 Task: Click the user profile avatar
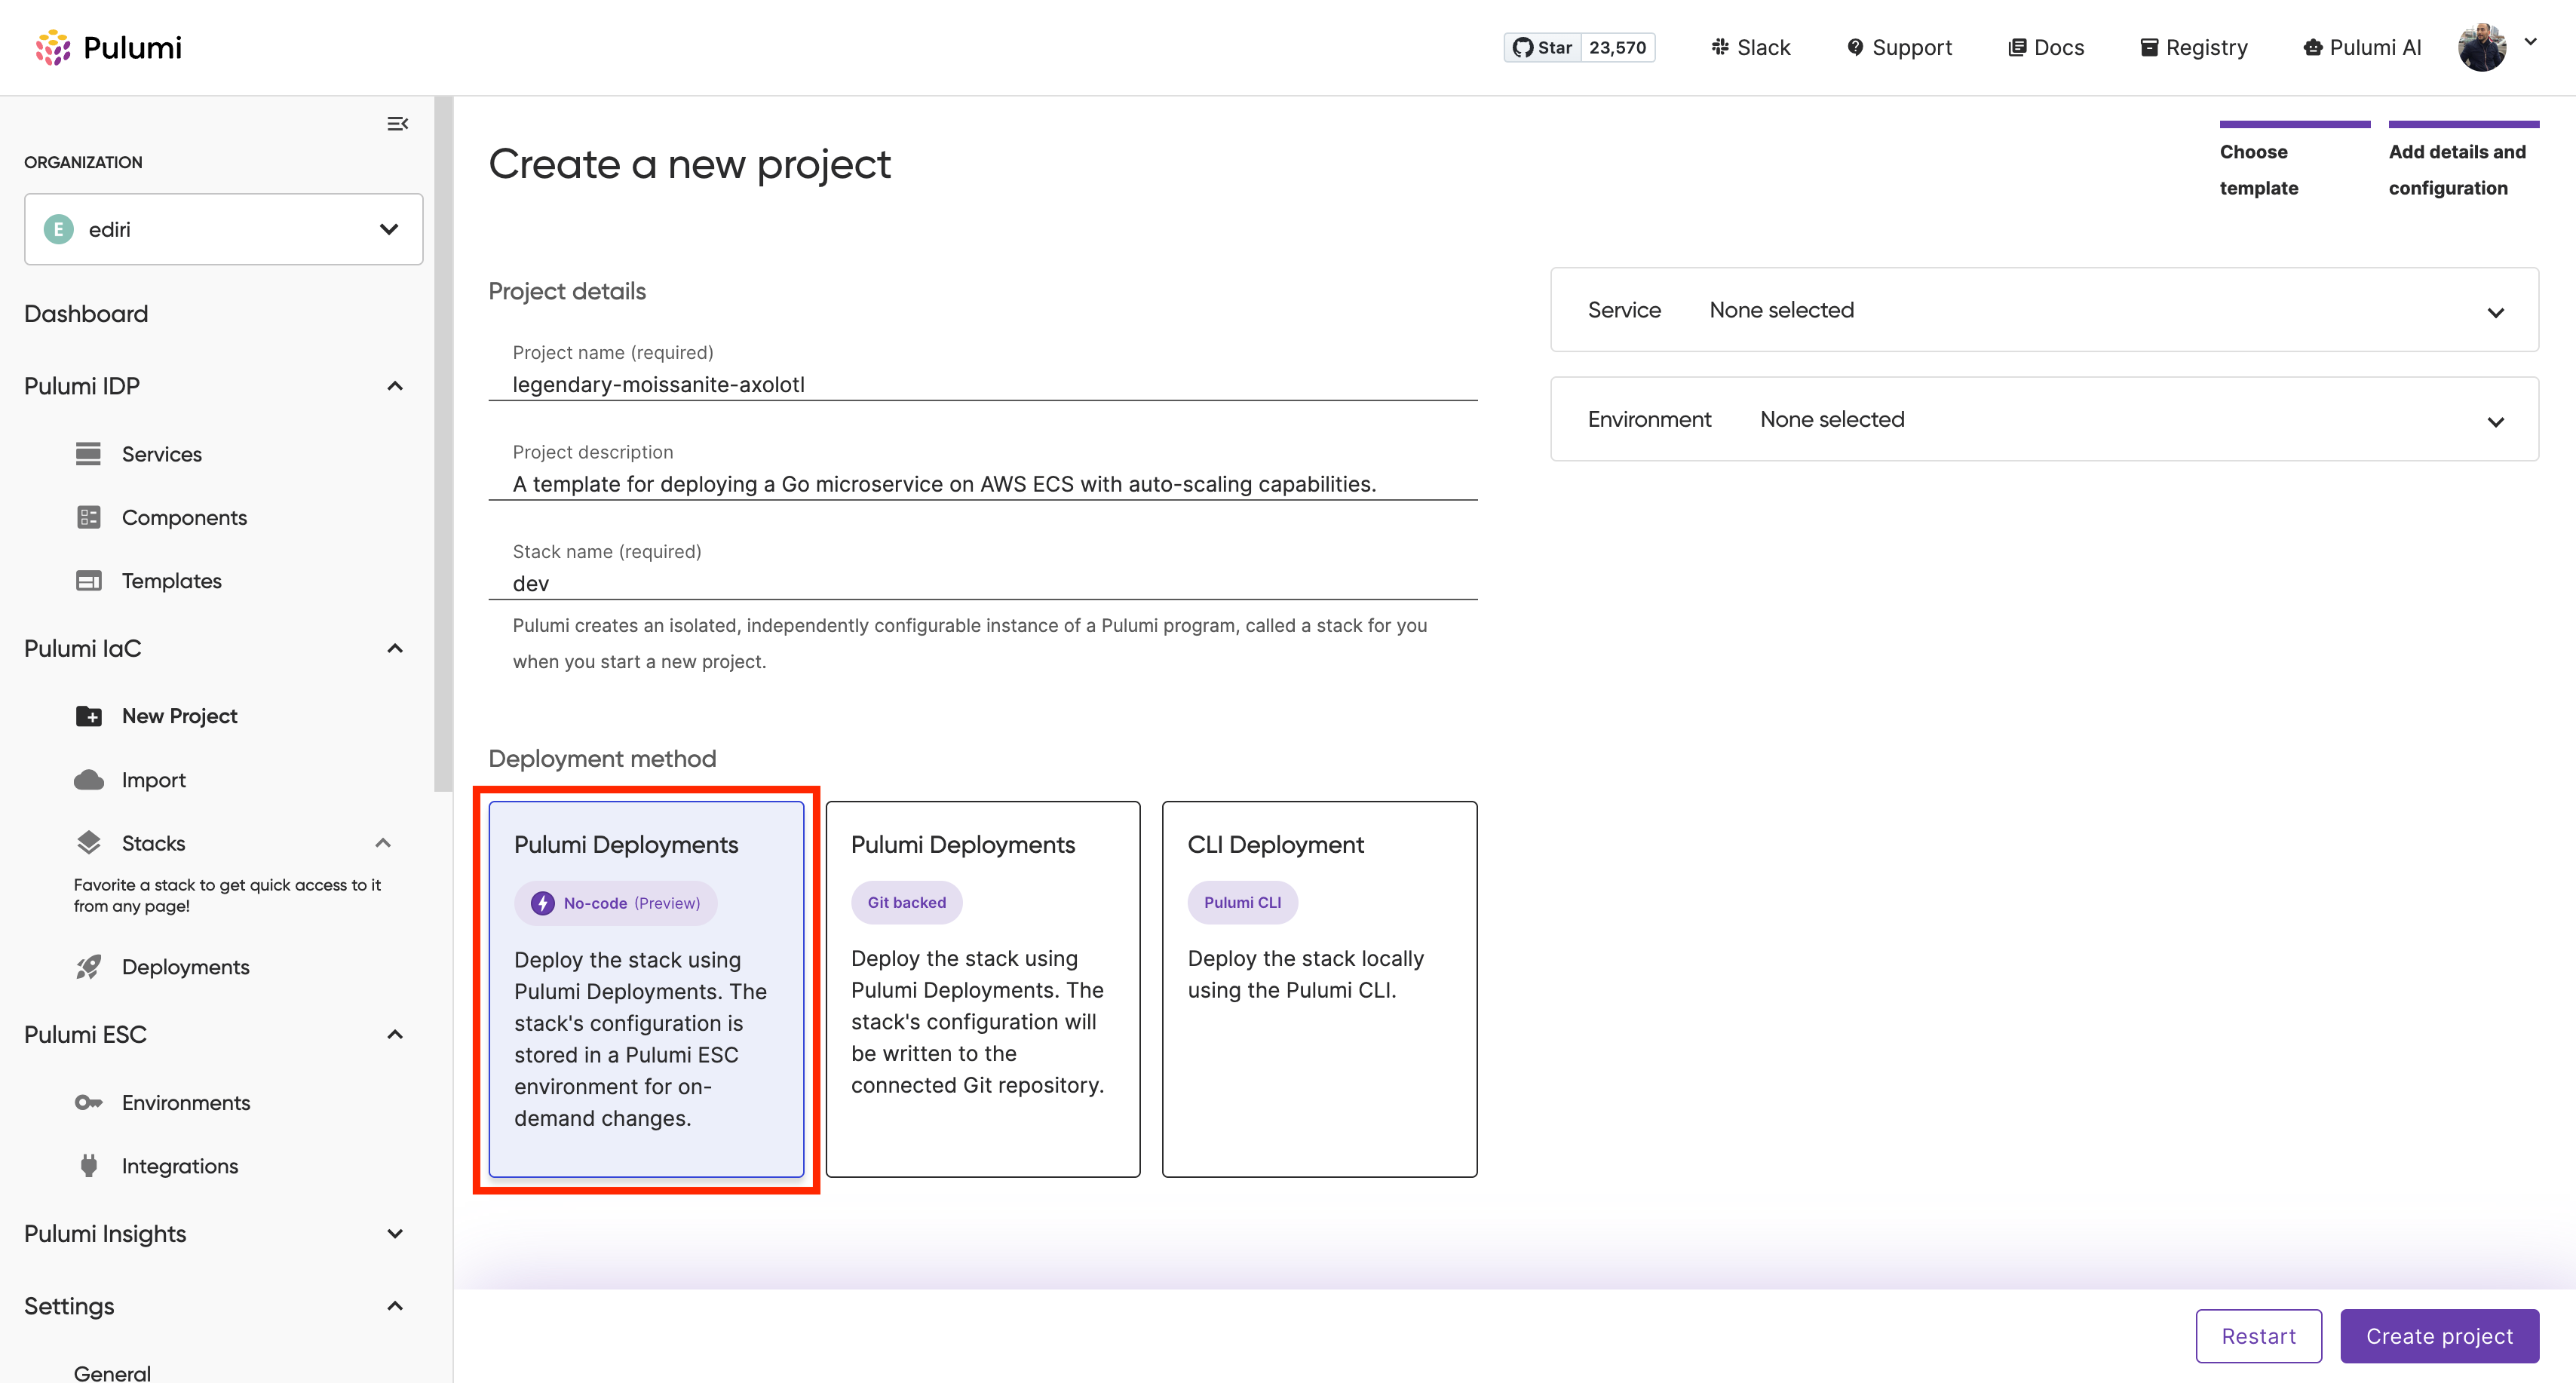pyautogui.click(x=2482, y=47)
